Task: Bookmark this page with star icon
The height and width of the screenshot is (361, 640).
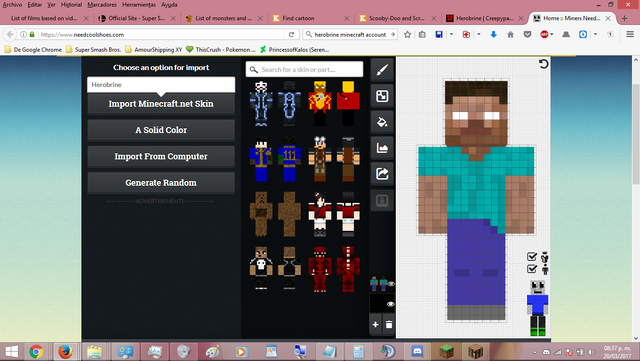Action: 407,35
